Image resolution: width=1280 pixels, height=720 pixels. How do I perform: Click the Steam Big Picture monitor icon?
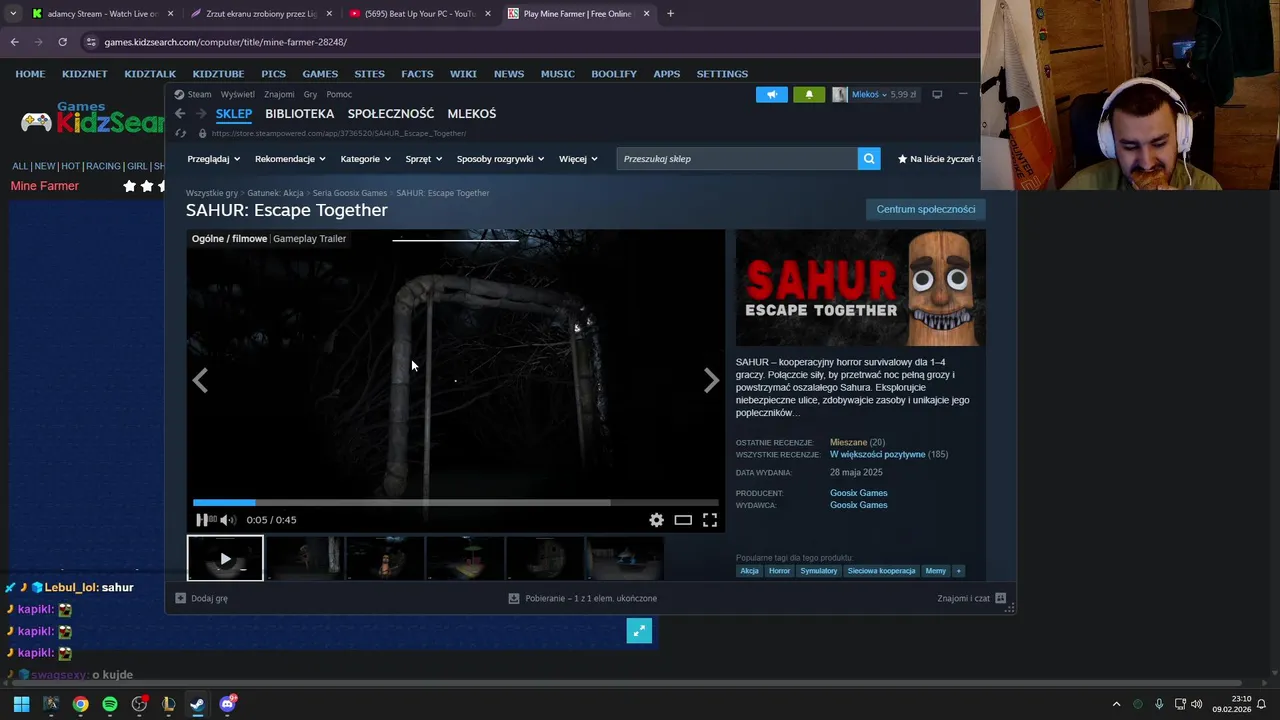(x=937, y=94)
